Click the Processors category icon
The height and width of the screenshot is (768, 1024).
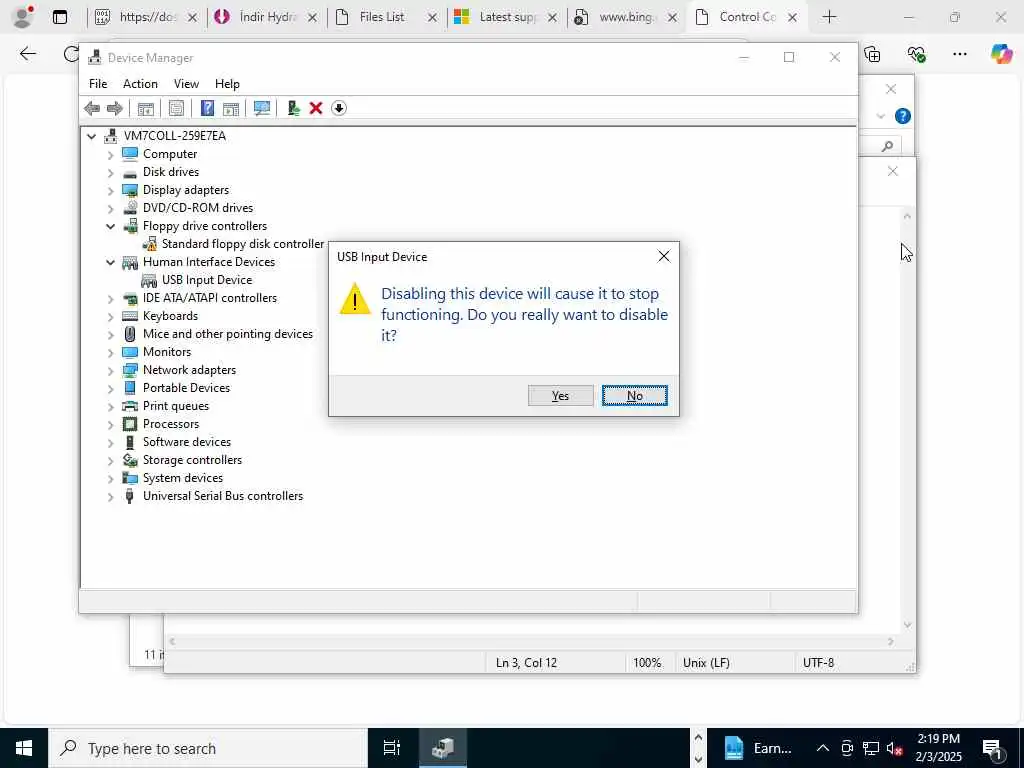click(130, 424)
